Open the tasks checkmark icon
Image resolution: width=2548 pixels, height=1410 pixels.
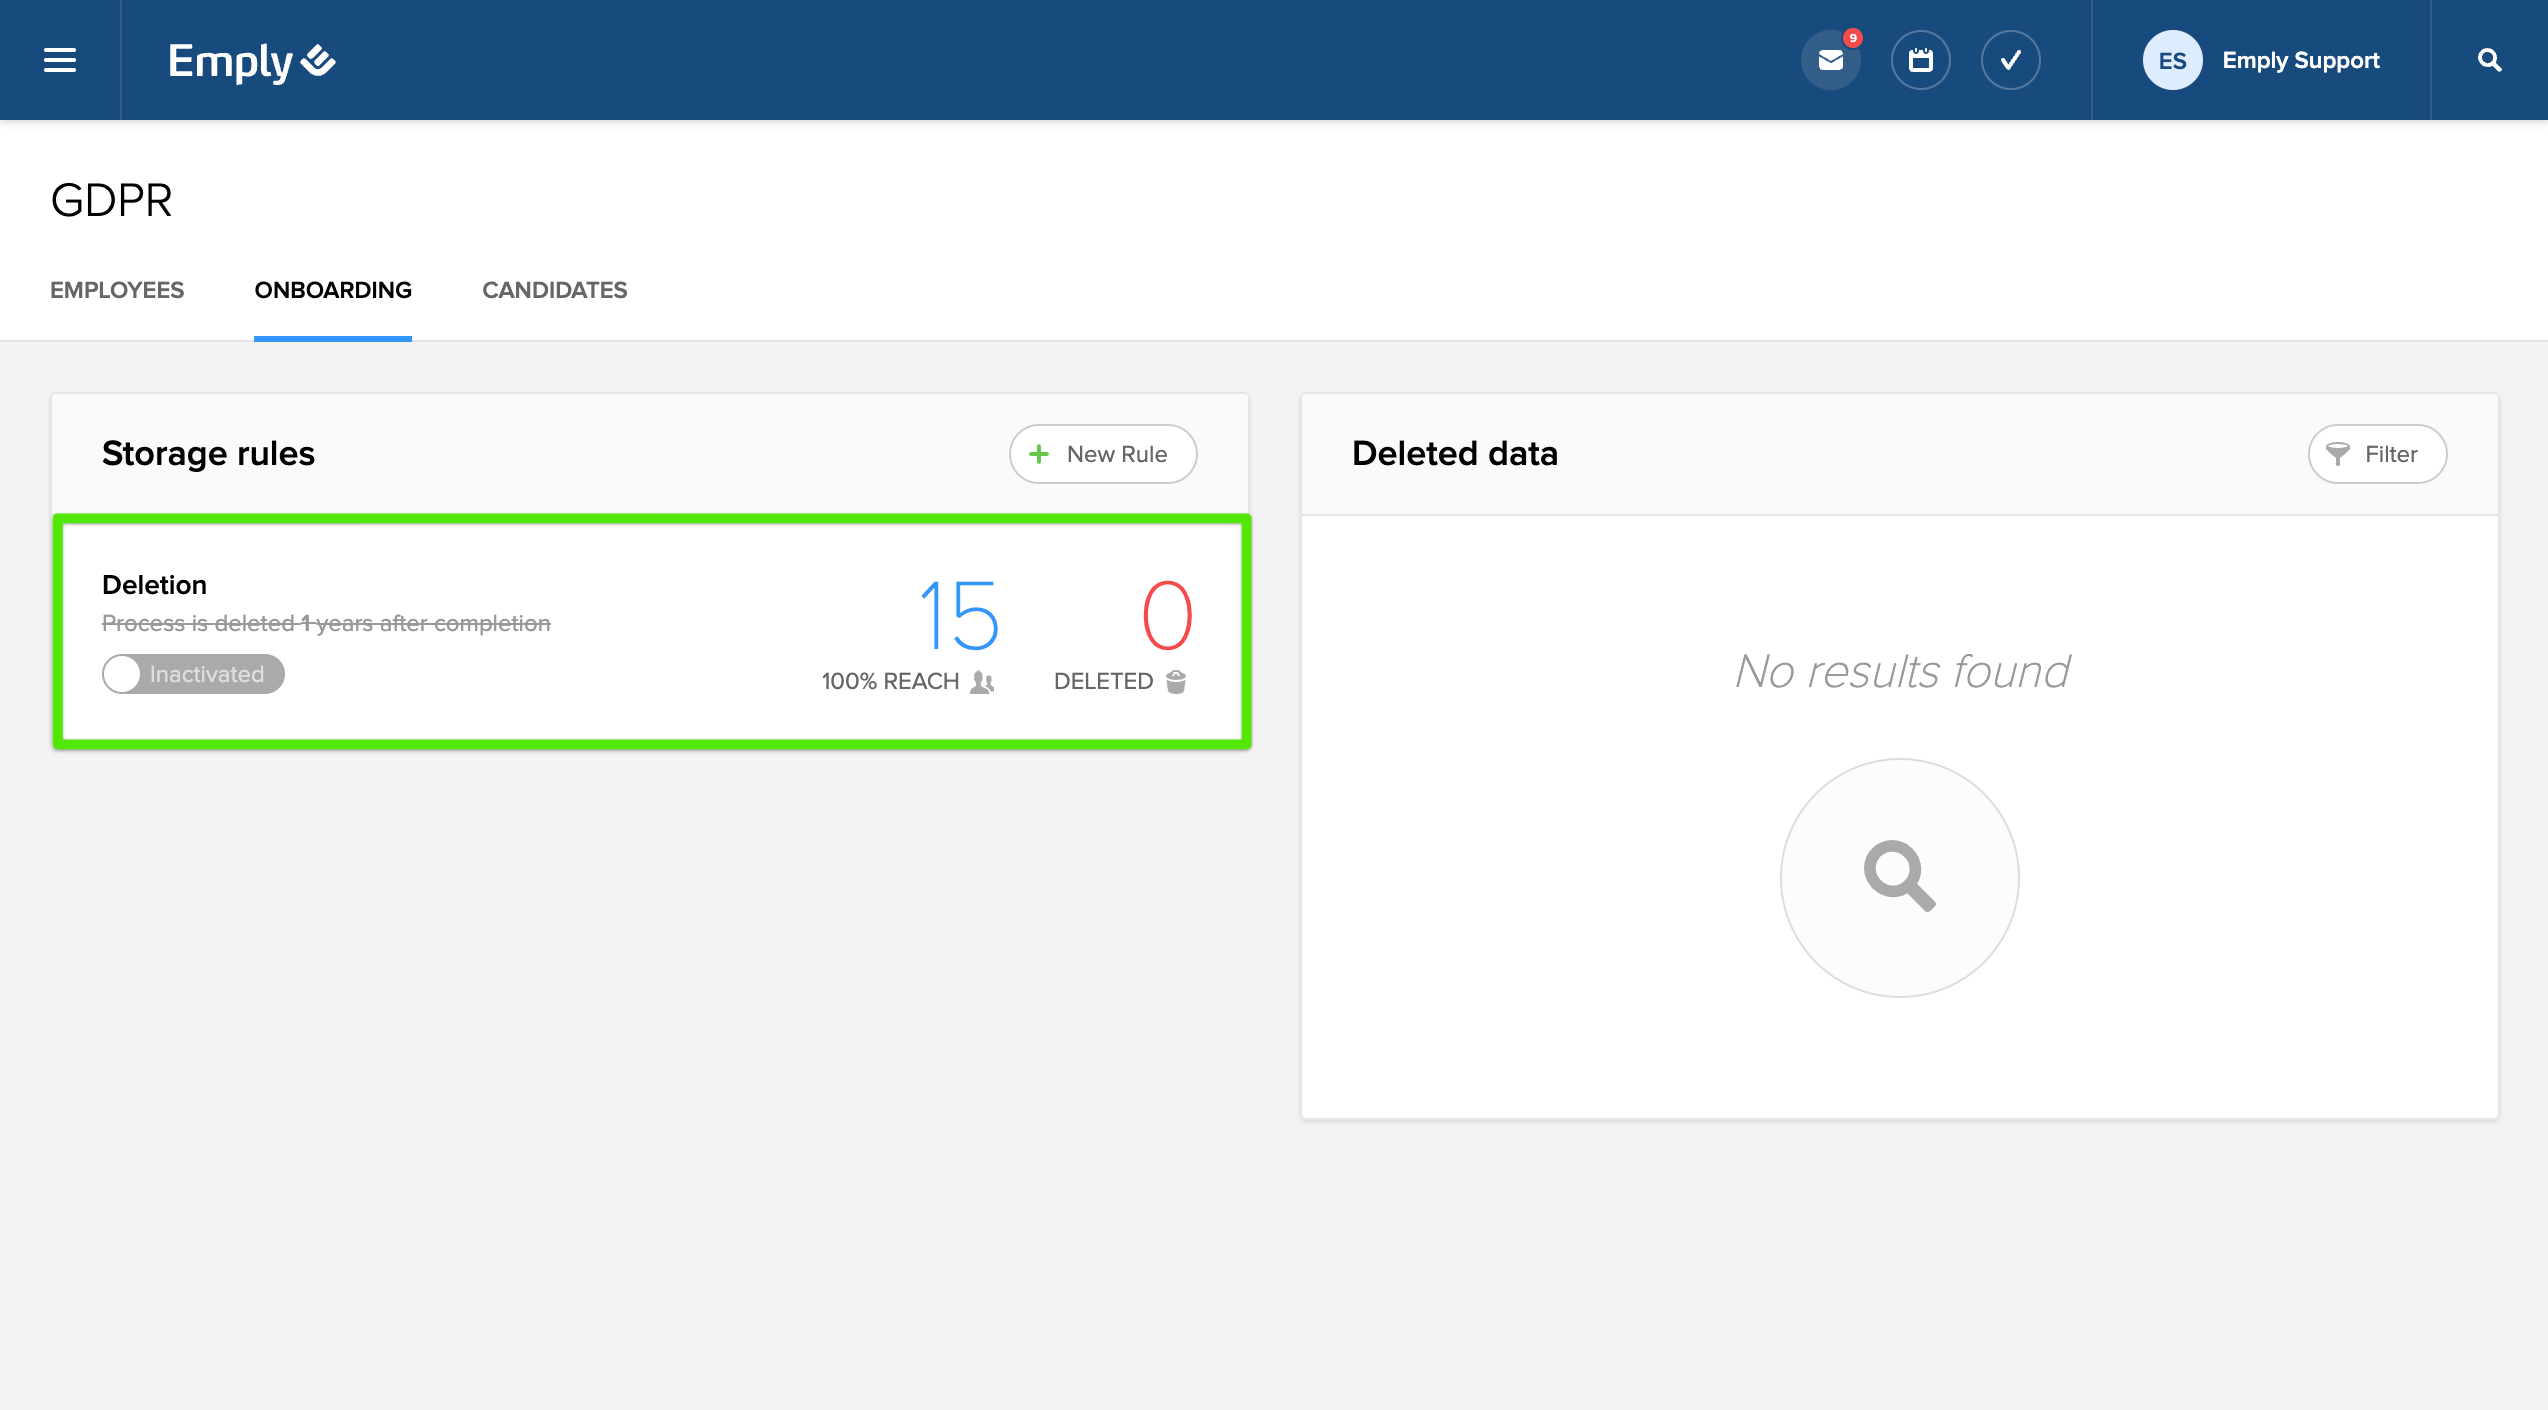[2010, 60]
